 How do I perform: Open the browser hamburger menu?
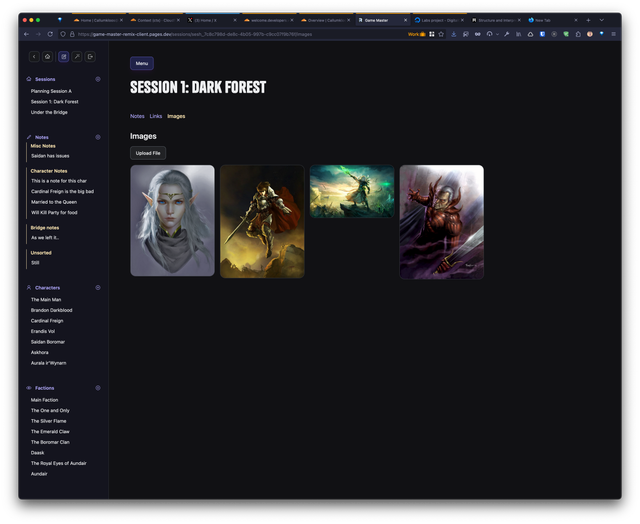[613, 34]
